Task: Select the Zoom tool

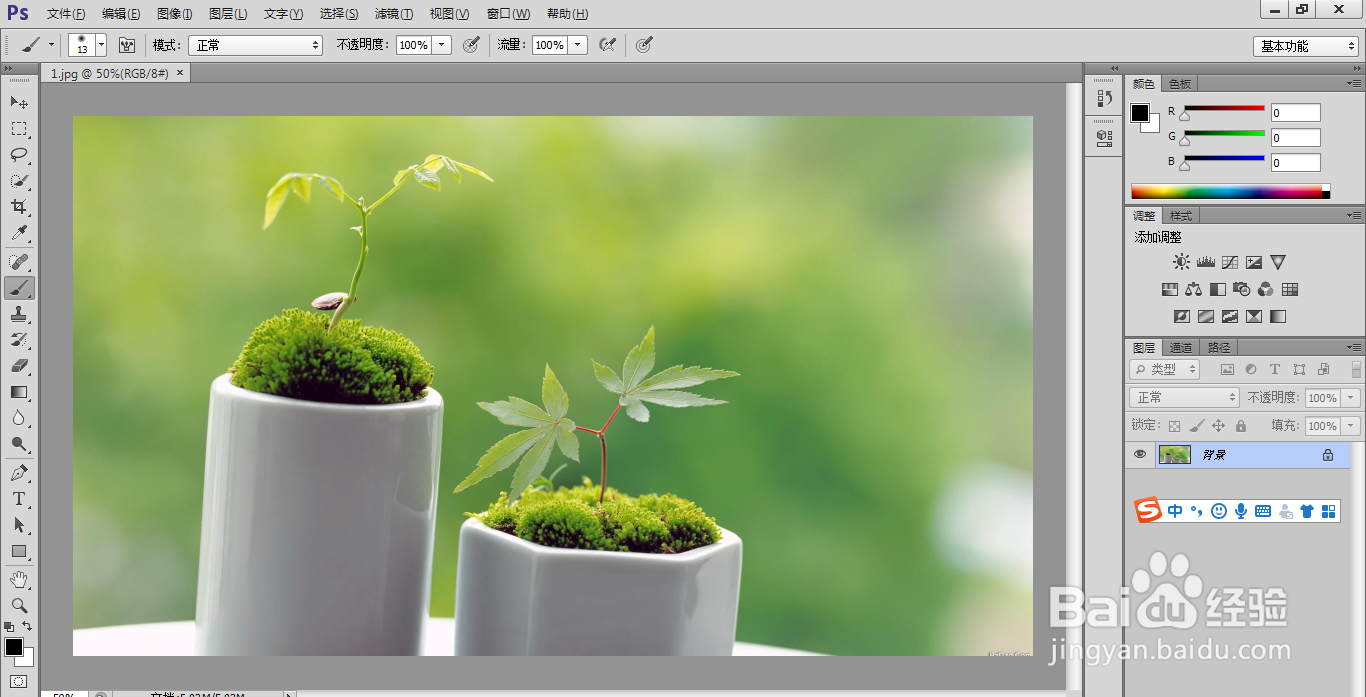Action: 19,605
